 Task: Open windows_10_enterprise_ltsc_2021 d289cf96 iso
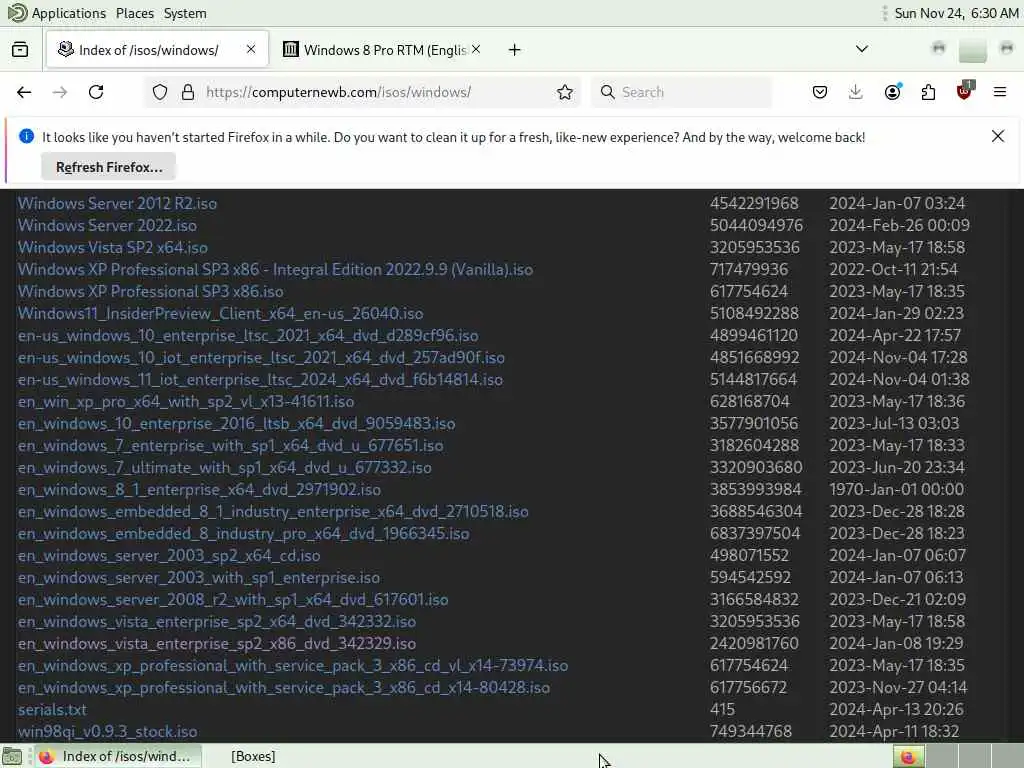pyautogui.click(x=248, y=336)
